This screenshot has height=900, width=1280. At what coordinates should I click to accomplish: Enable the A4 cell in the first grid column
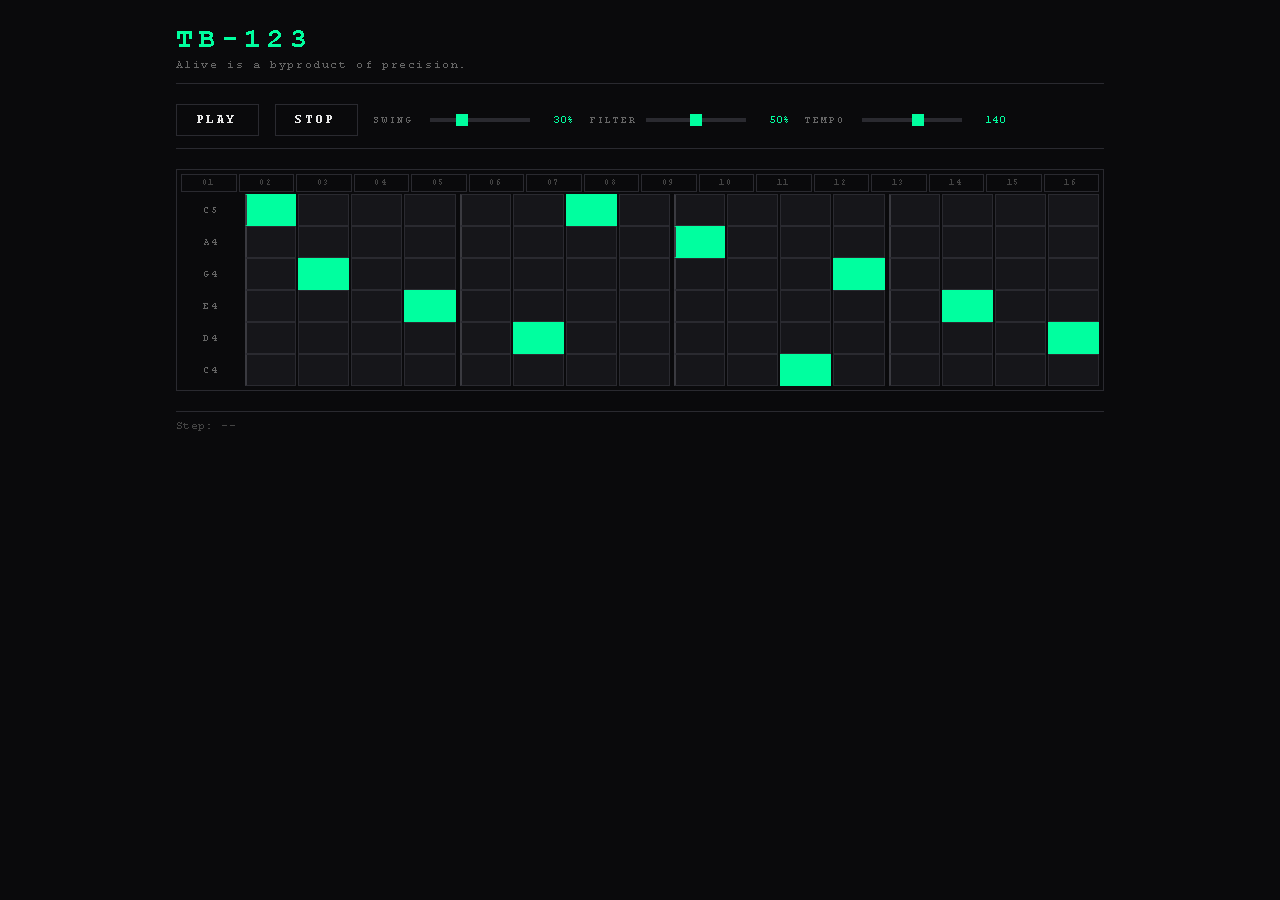pos(271,242)
